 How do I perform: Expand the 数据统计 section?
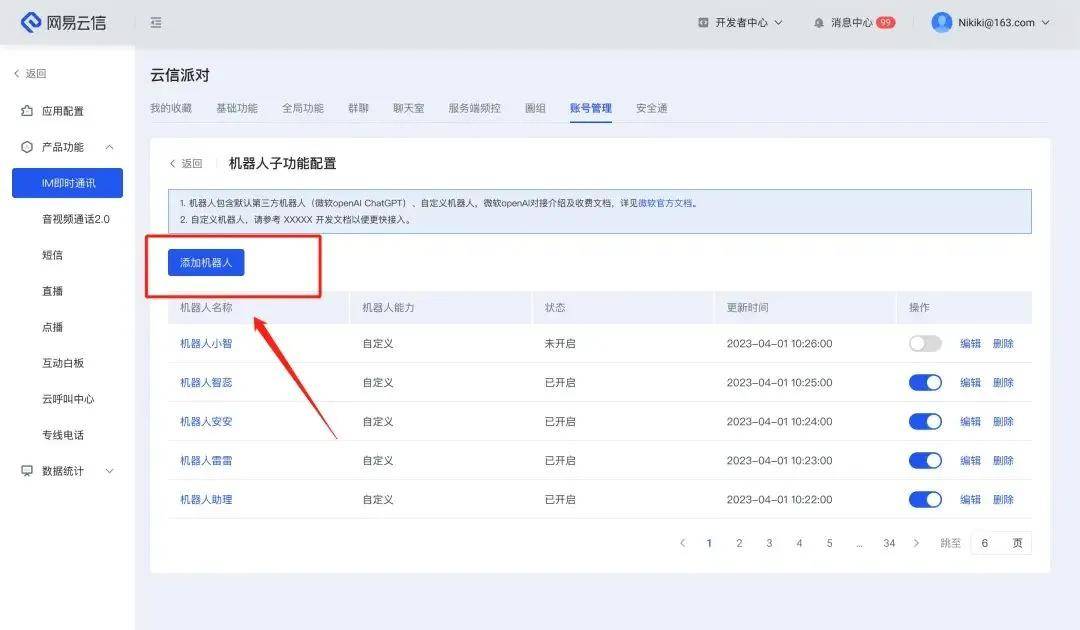64,470
